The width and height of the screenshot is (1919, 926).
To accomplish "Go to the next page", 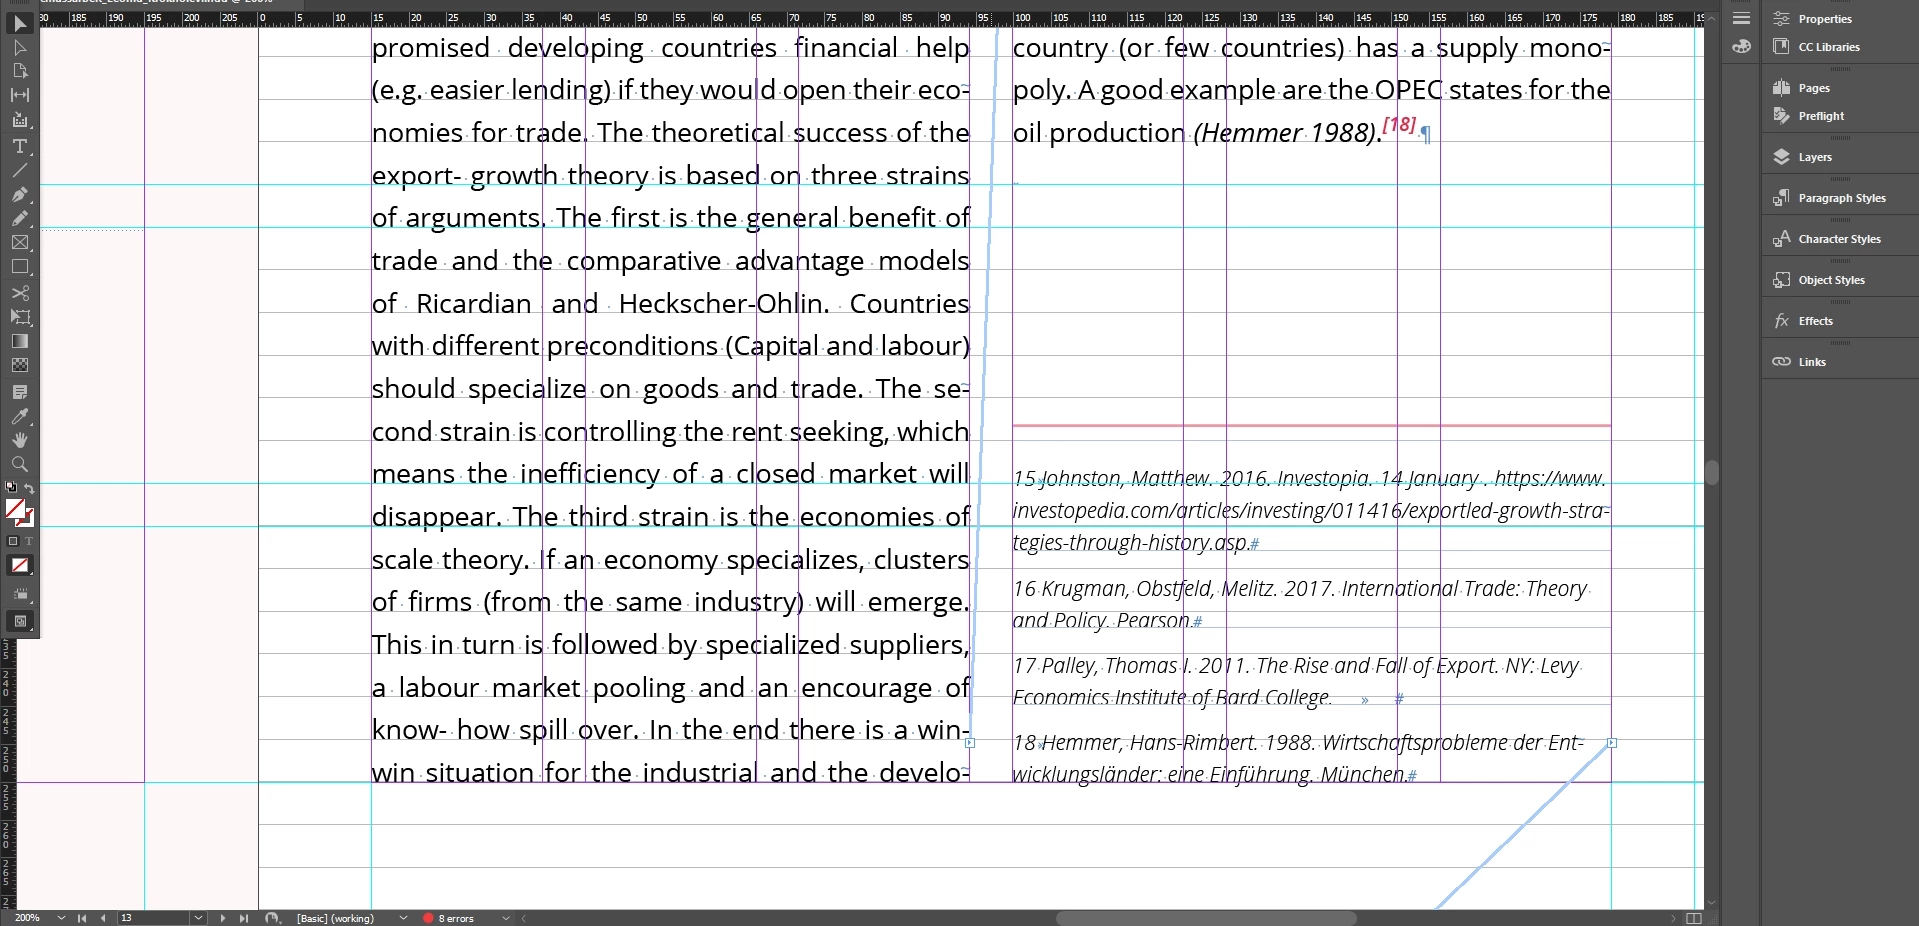I will (222, 918).
